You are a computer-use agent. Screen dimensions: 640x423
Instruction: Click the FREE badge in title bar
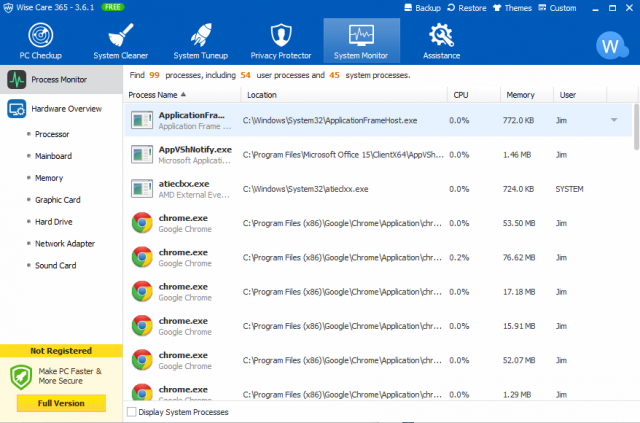point(113,7)
